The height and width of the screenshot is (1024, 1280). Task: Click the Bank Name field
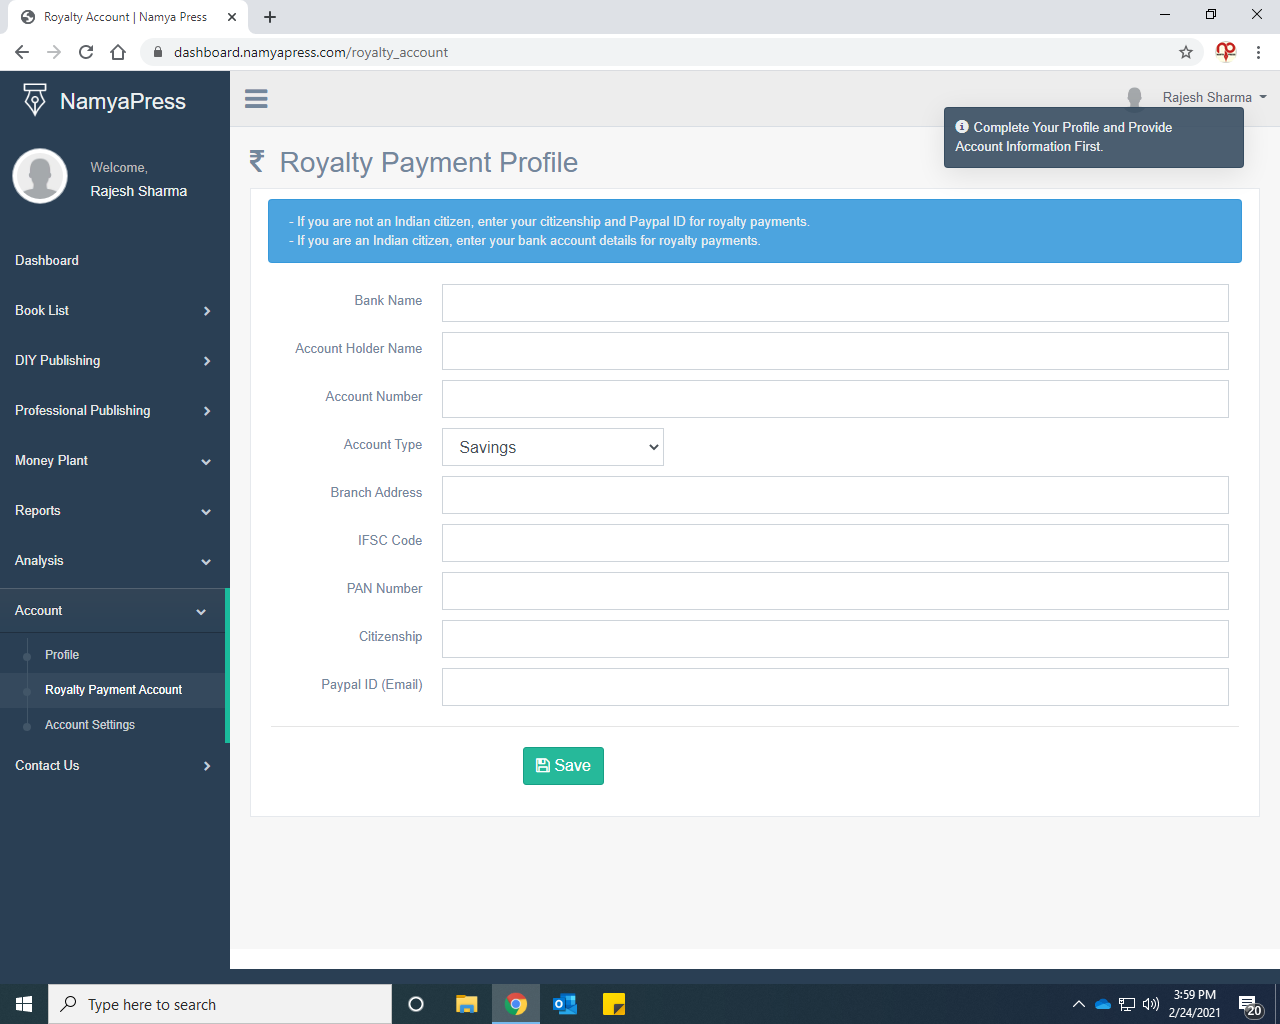(x=835, y=303)
